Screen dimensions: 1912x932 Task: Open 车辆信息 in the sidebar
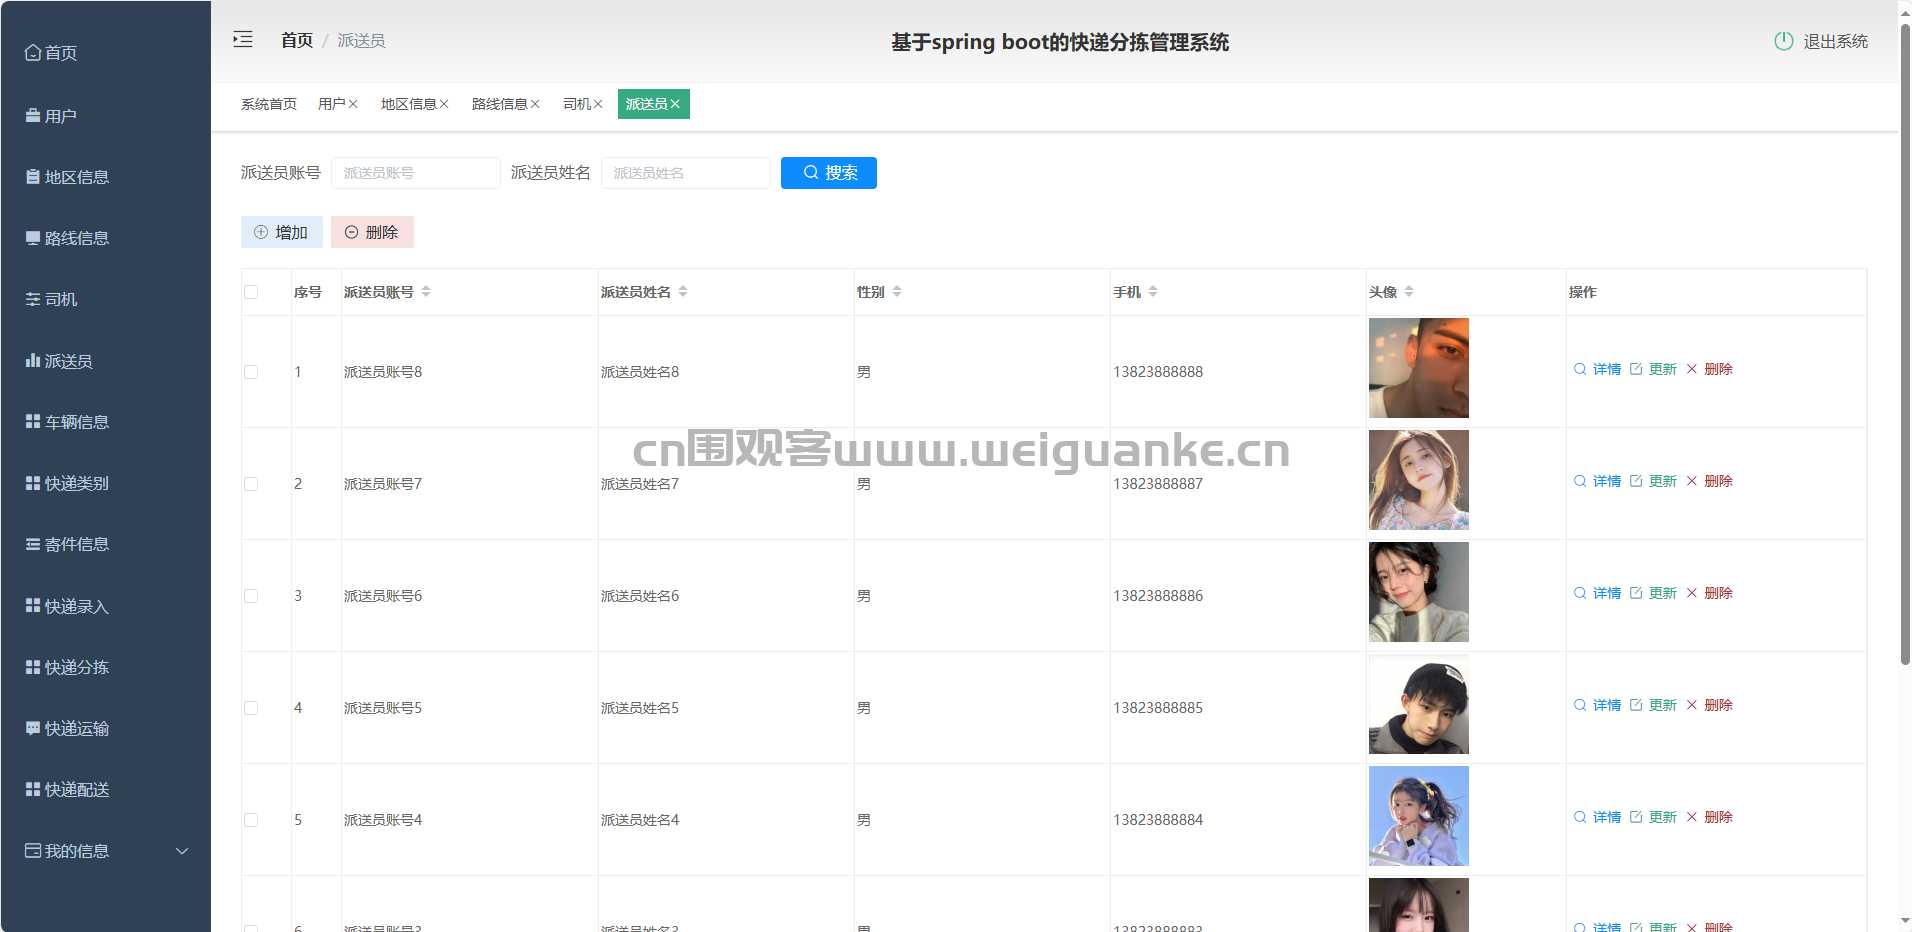tap(77, 422)
